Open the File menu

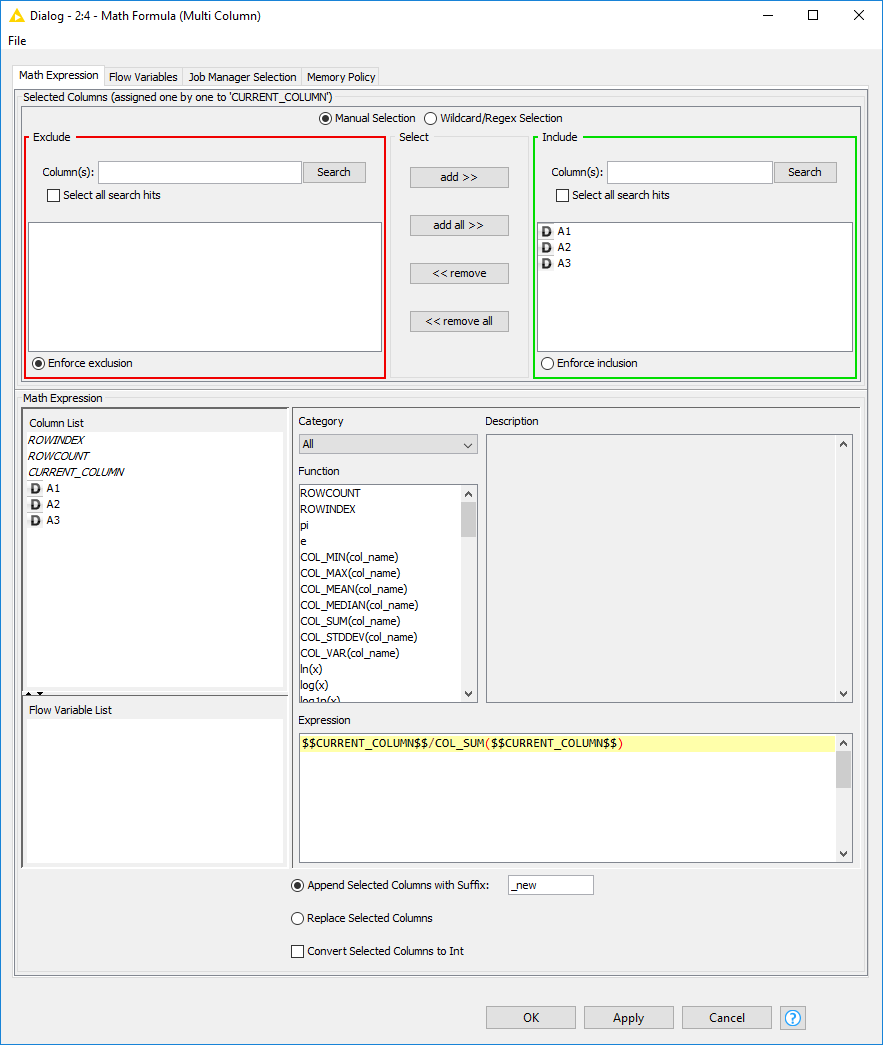pos(16,41)
